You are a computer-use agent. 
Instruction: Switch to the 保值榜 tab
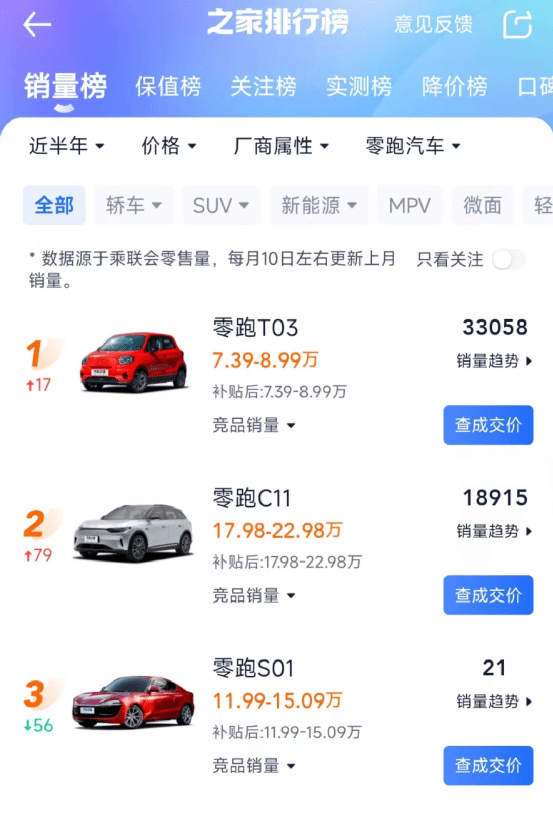(x=168, y=86)
